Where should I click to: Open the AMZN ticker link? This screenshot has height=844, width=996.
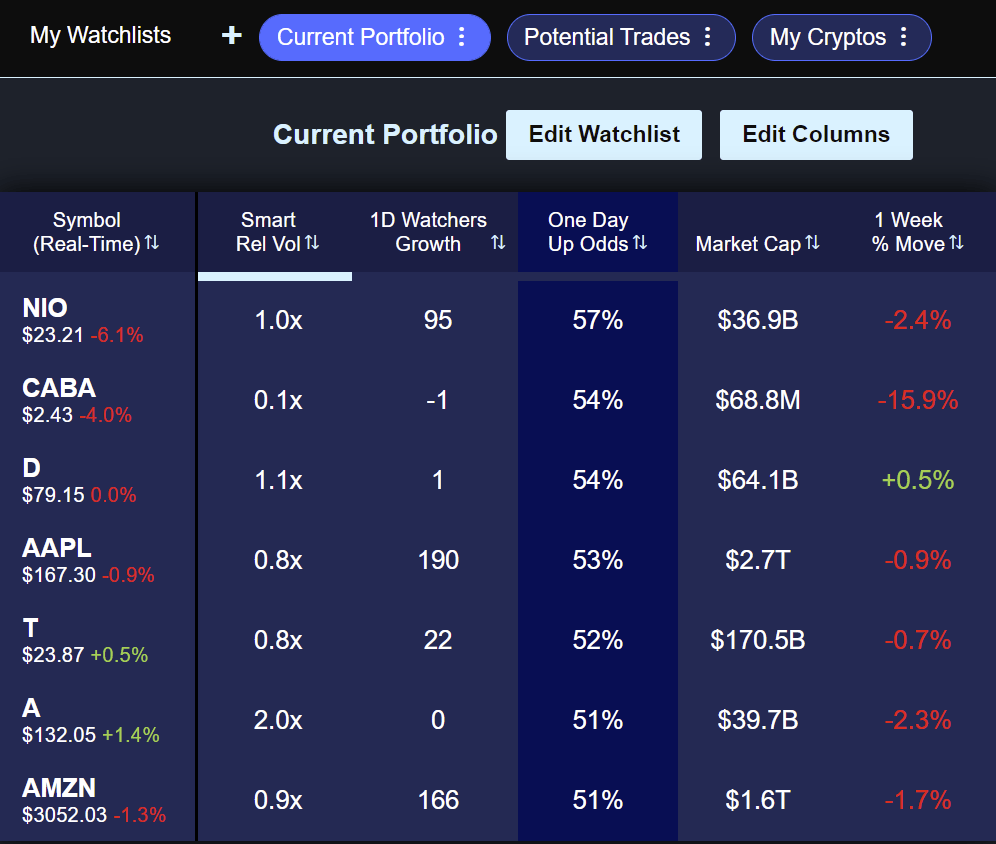59,788
